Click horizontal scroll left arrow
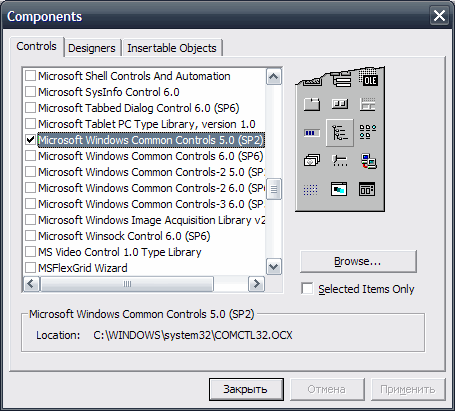The image size is (455, 411). coord(31,284)
